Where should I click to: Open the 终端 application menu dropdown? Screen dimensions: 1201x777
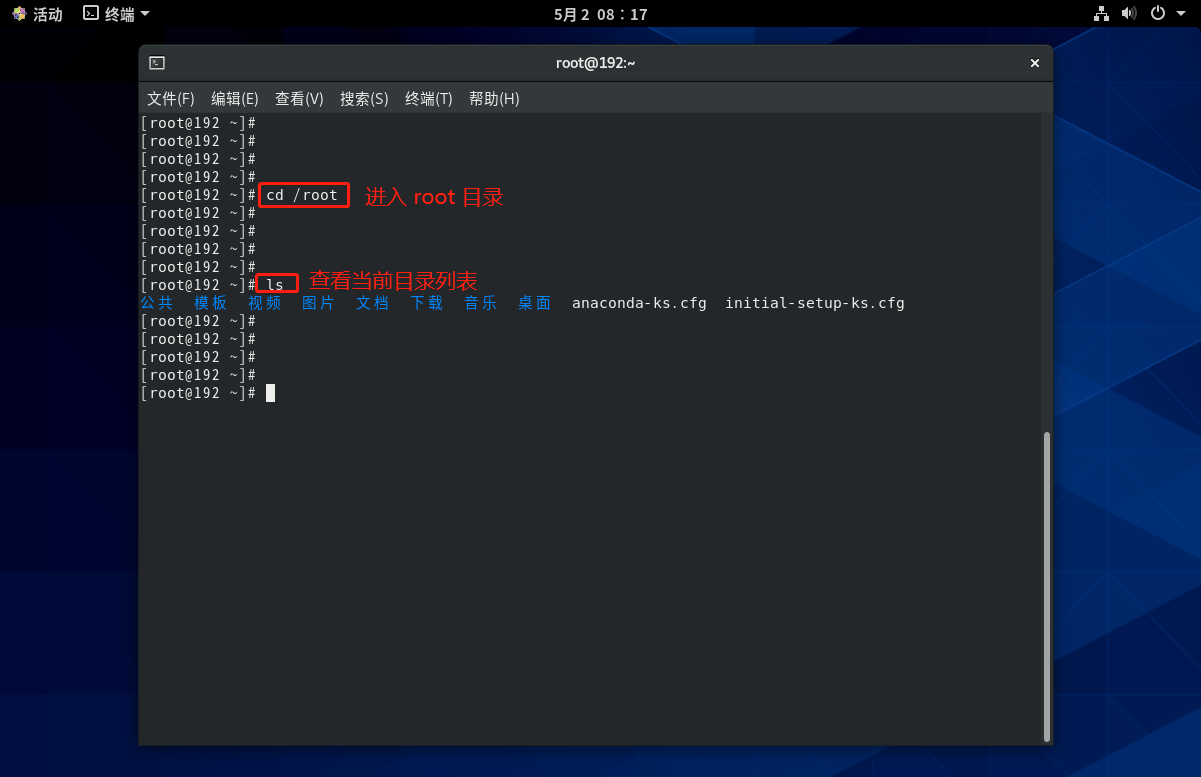[145, 14]
